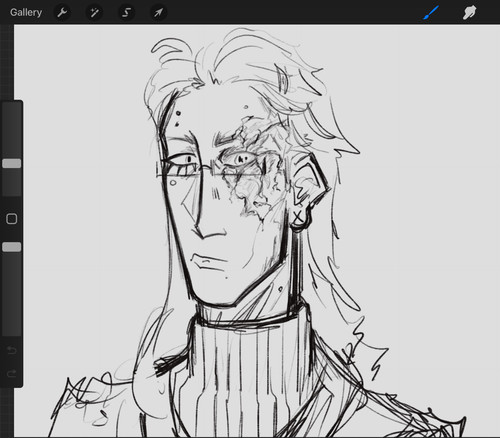Select the Transform arrow tool
This screenshot has width=500, height=438.
pos(158,13)
